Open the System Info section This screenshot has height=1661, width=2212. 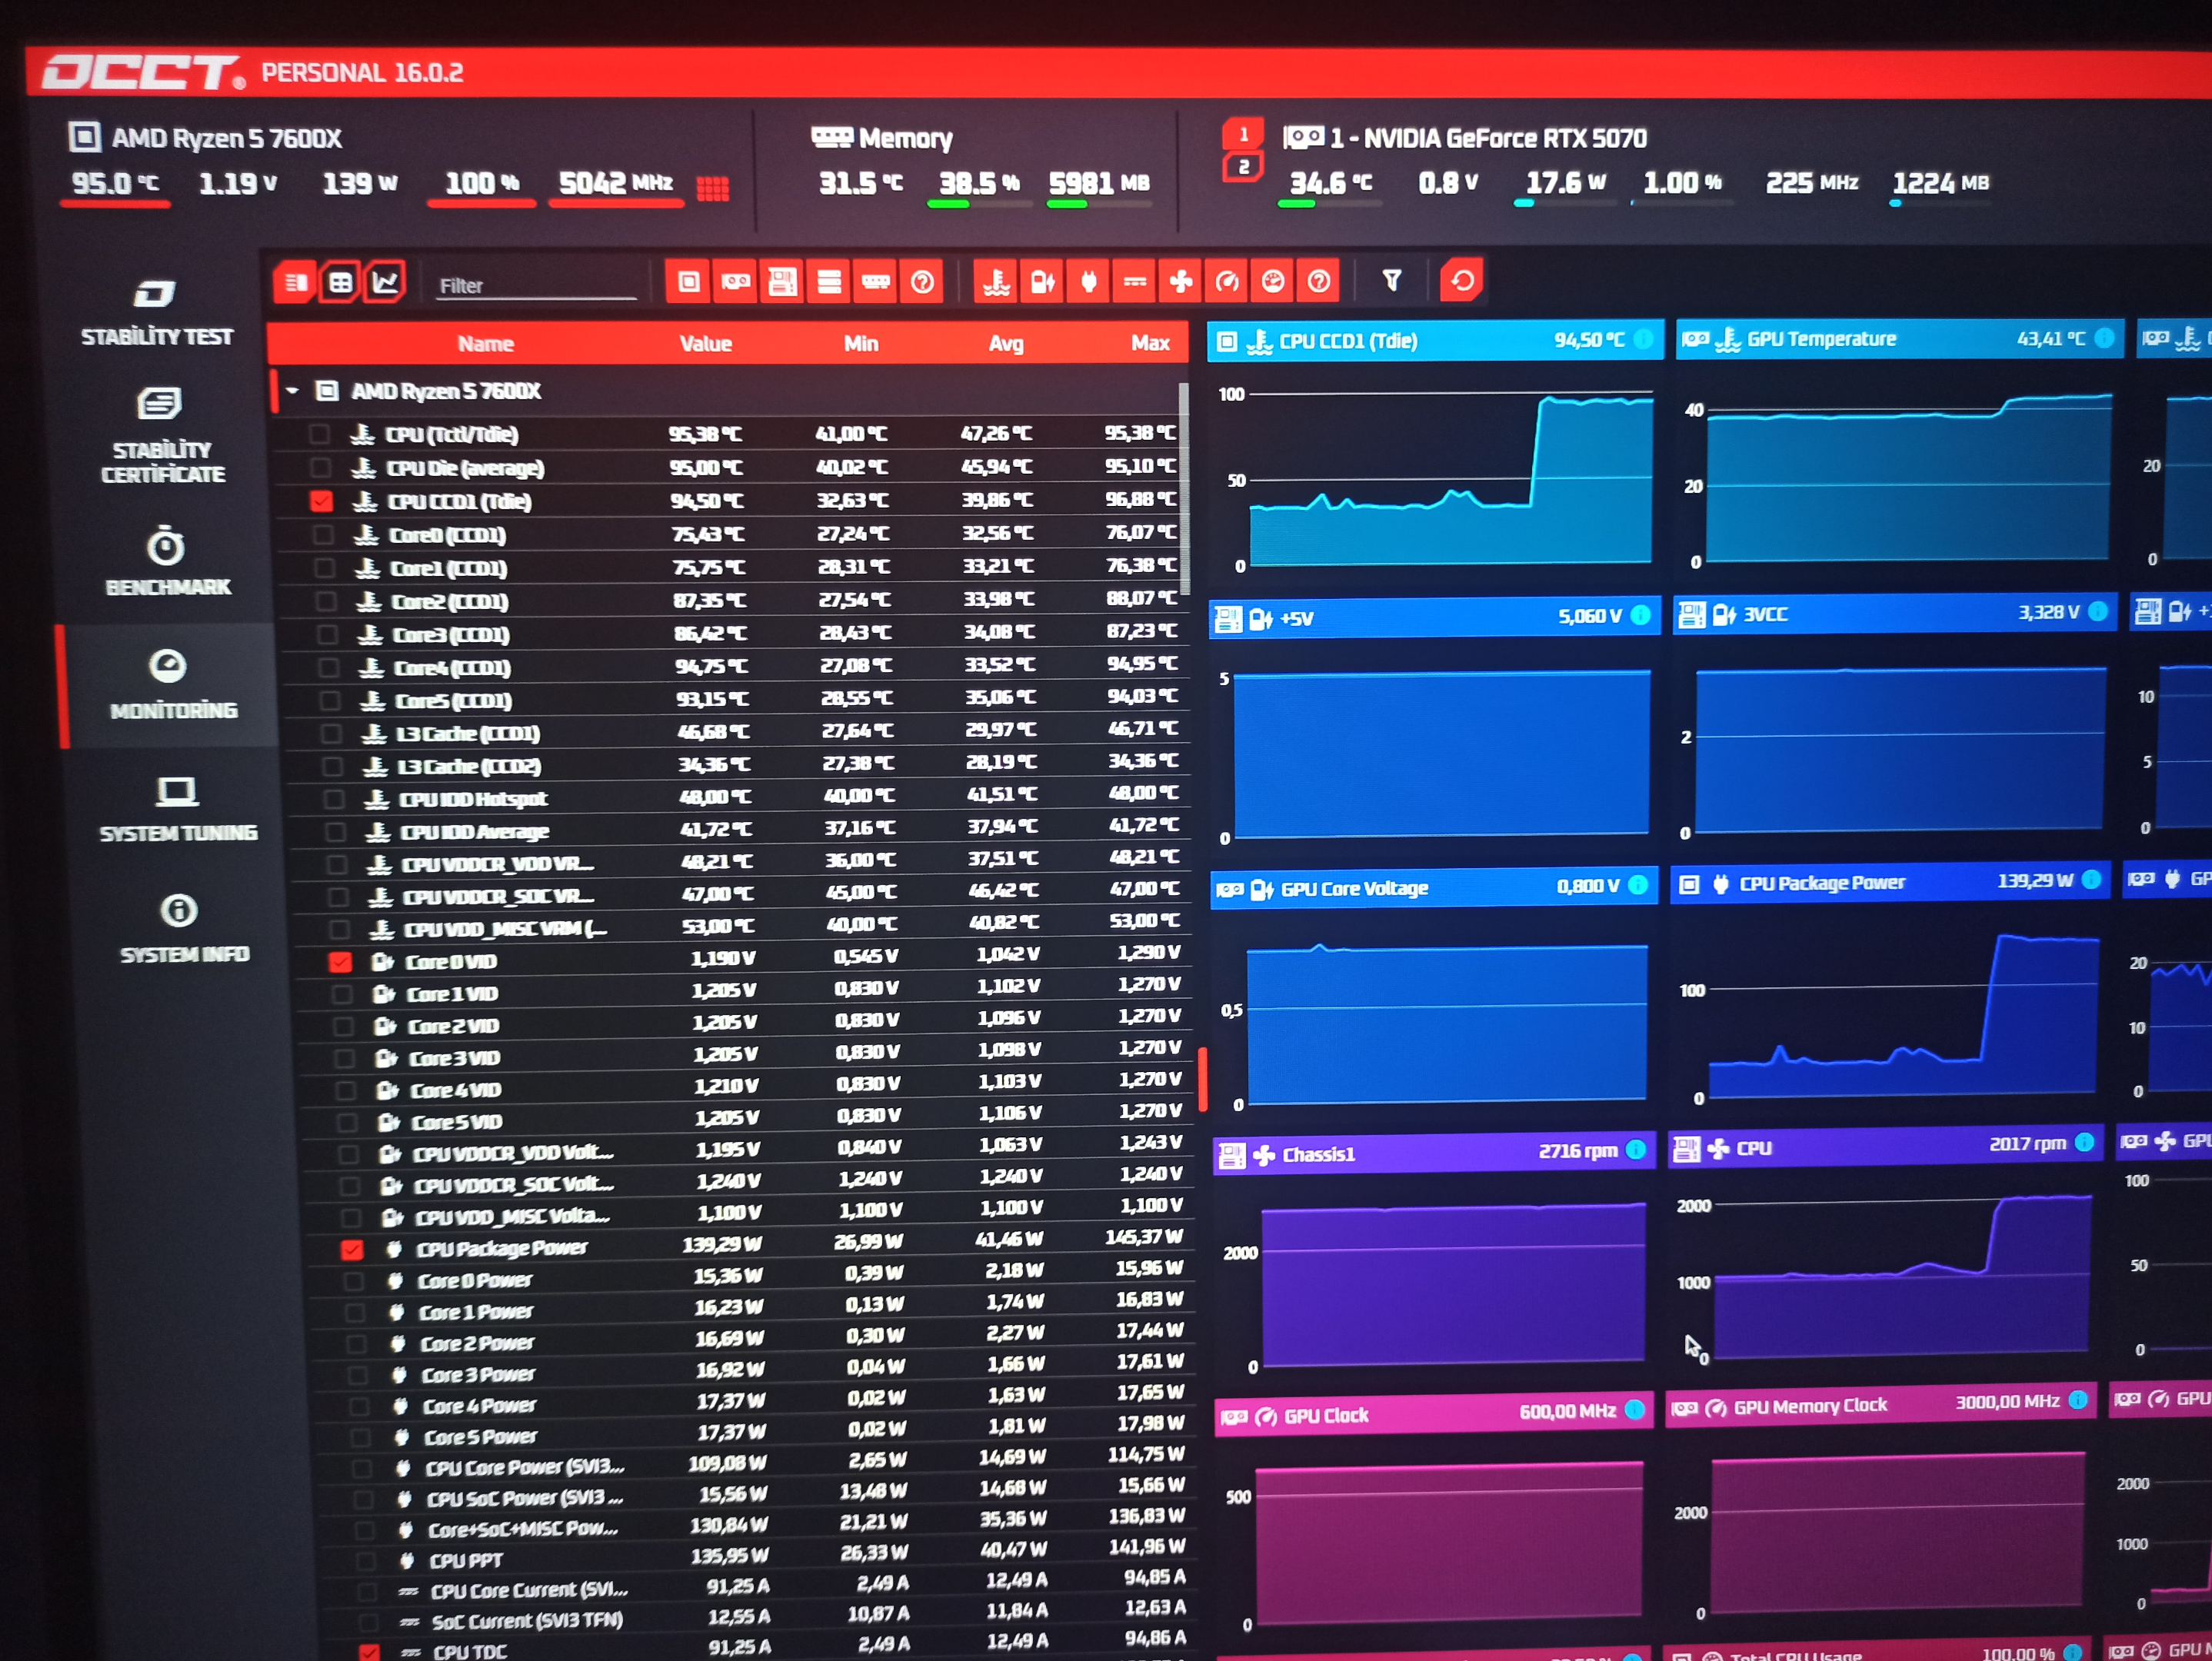pyautogui.click(x=184, y=929)
